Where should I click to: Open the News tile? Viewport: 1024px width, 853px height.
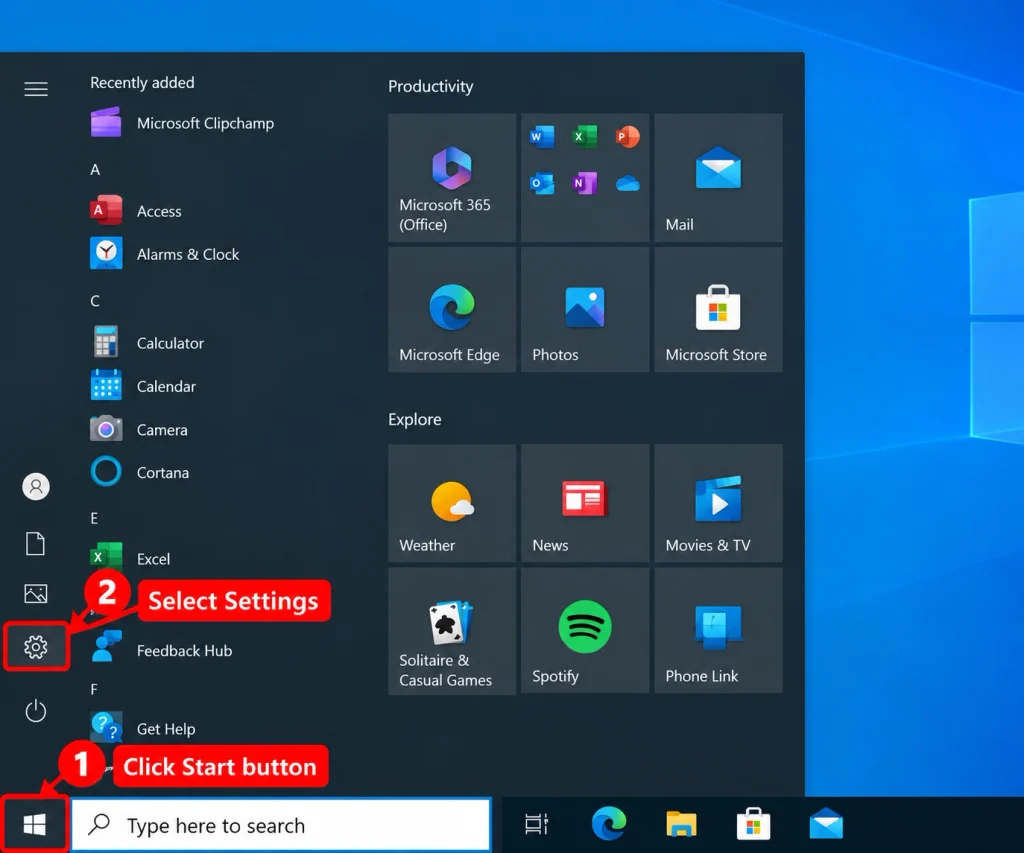click(x=585, y=503)
